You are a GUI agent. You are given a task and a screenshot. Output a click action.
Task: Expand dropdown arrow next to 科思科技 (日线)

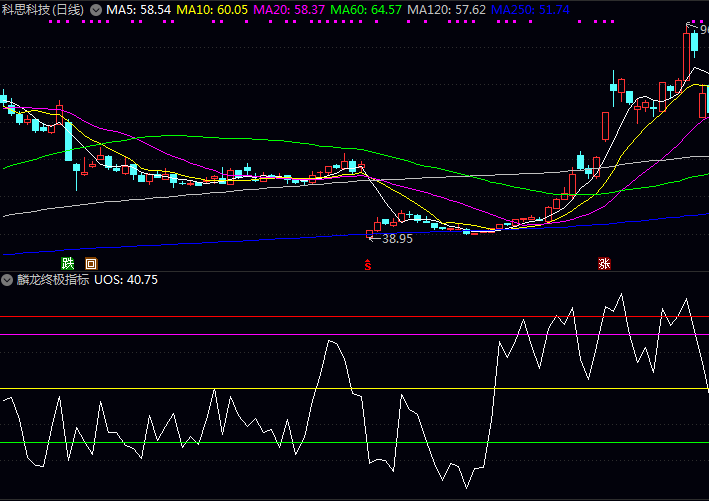96,9
